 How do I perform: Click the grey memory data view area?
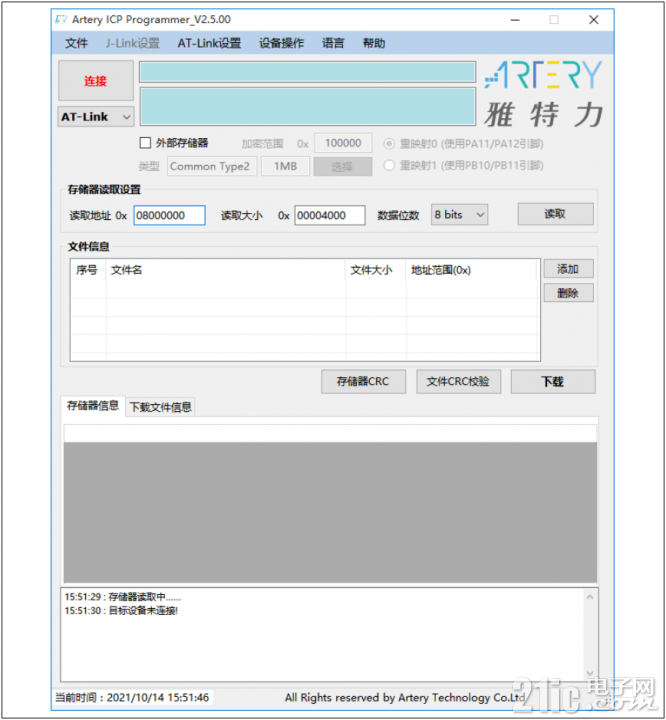click(330, 512)
